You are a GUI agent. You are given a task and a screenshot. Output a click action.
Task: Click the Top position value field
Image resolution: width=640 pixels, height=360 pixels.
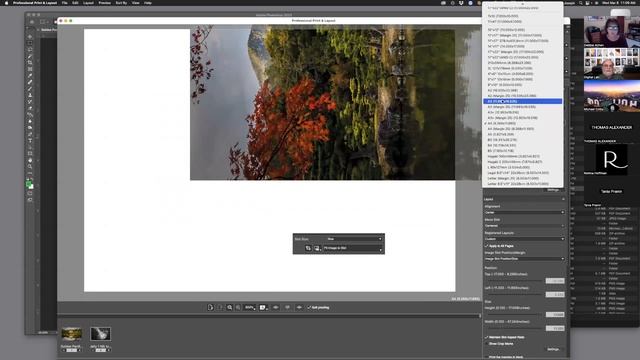point(555,281)
